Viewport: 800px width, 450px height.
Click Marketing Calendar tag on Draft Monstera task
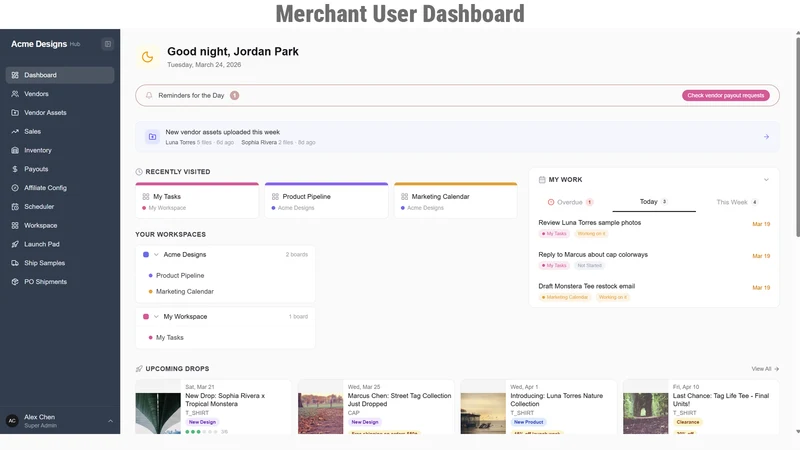[x=565, y=297]
